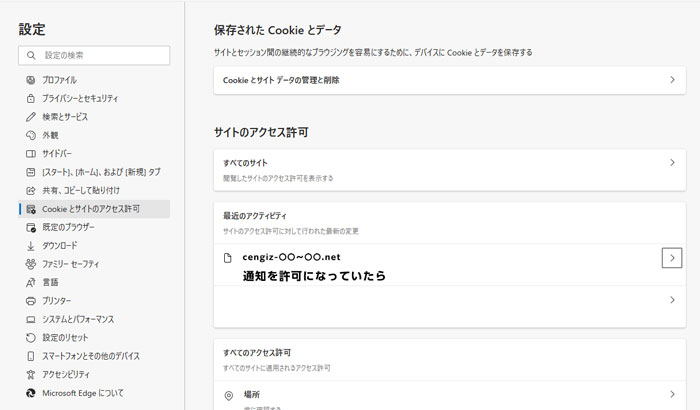Click the settings search field

[94, 55]
